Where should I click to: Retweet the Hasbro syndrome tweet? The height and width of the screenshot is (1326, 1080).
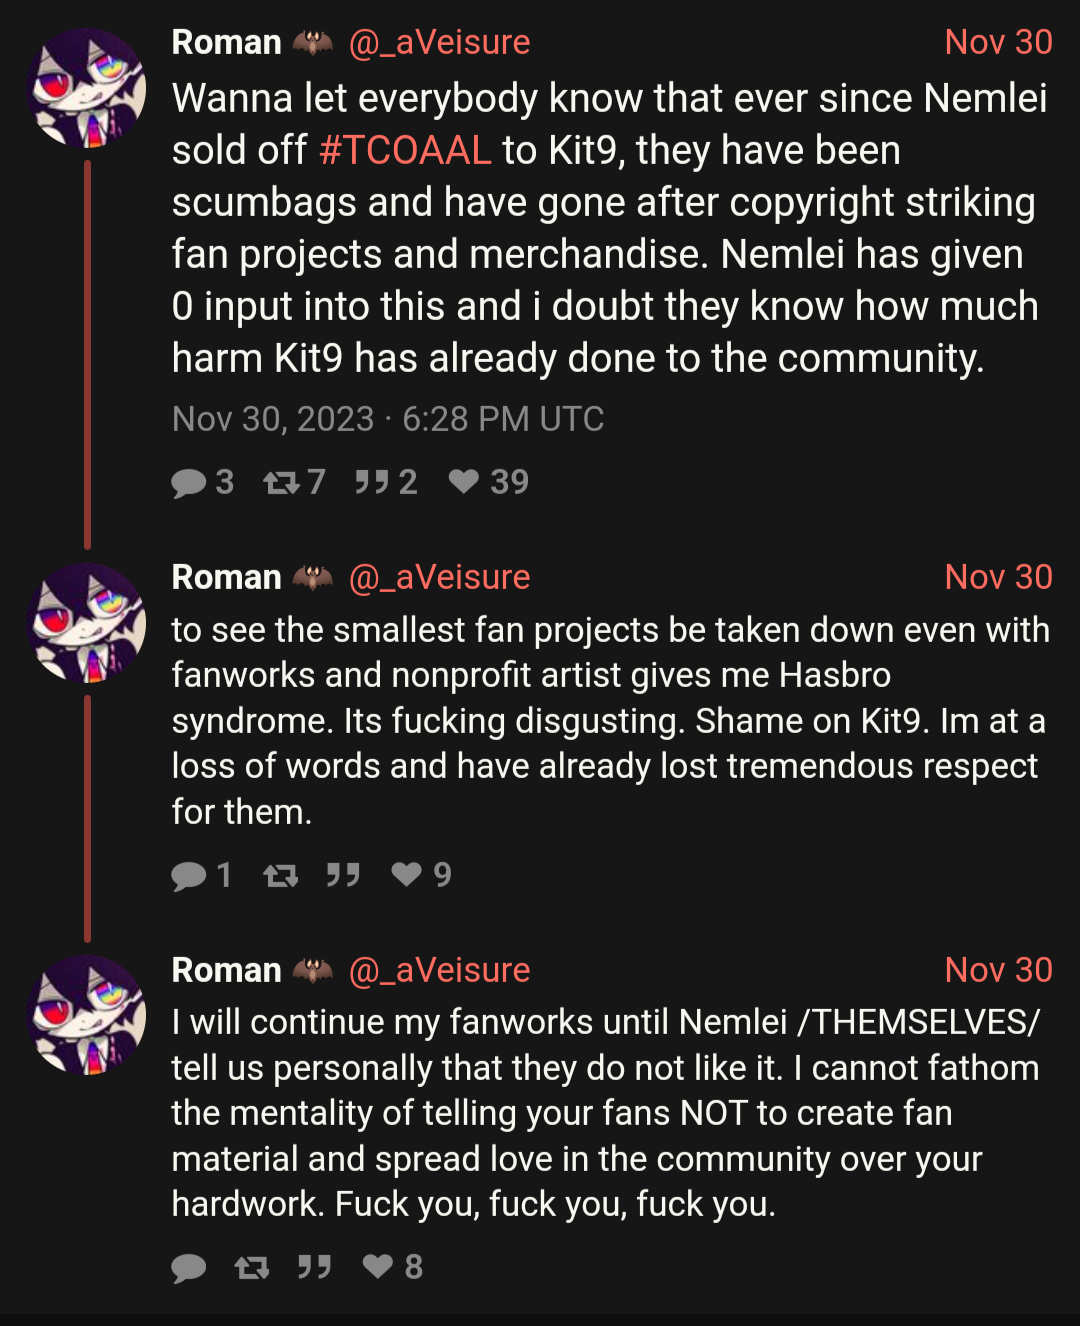coord(281,876)
